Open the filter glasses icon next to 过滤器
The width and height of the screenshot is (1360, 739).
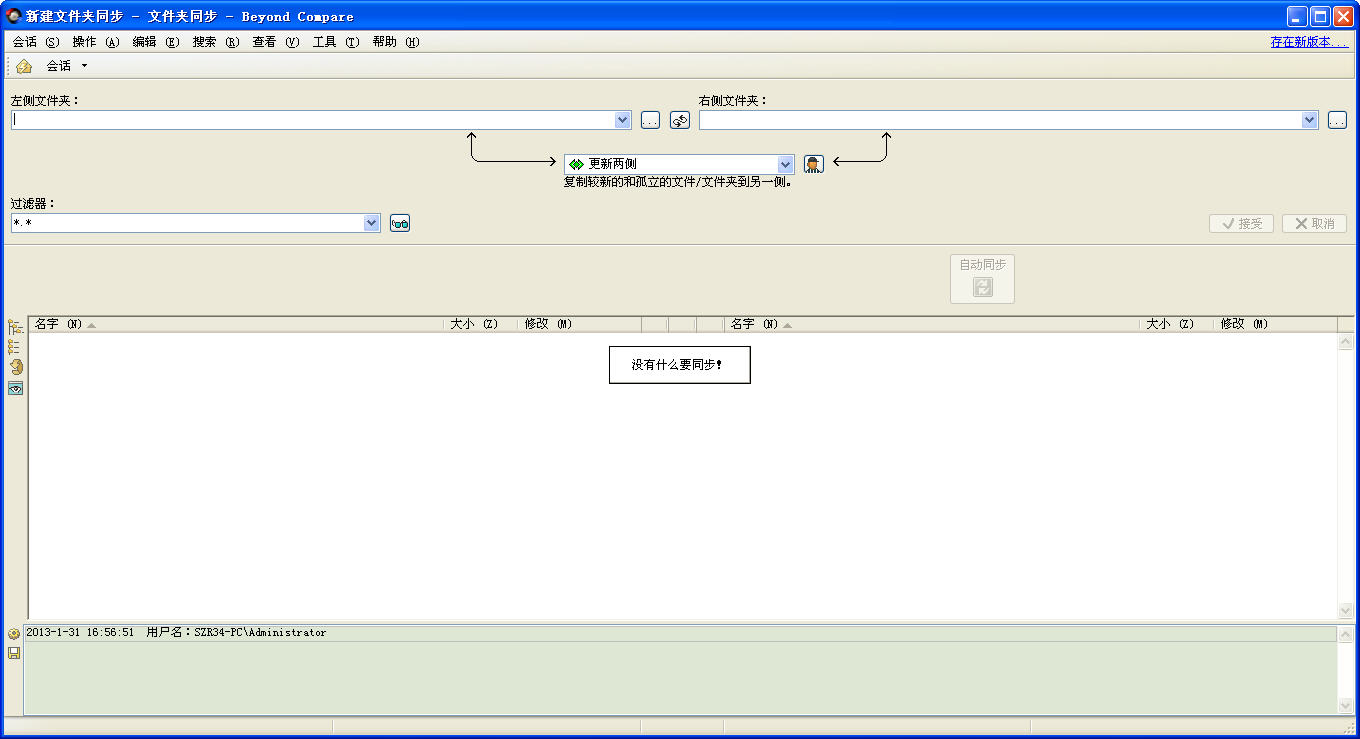tap(400, 223)
